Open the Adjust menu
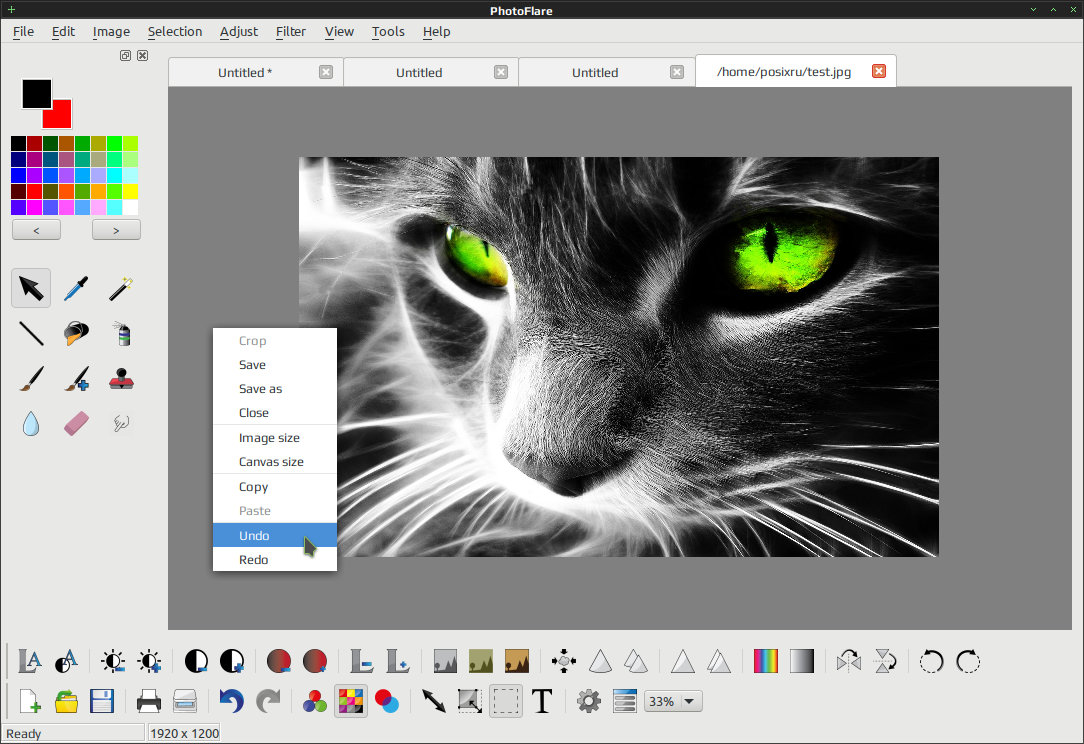Screen dimensions: 1084x744 pyautogui.click(x=239, y=31)
